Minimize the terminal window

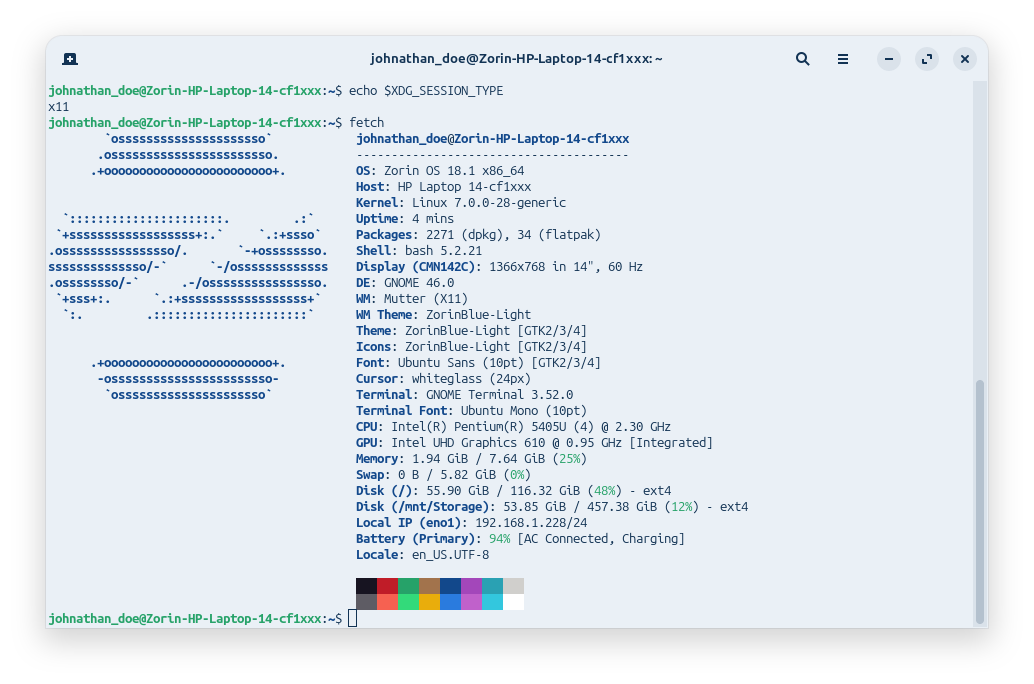889,59
